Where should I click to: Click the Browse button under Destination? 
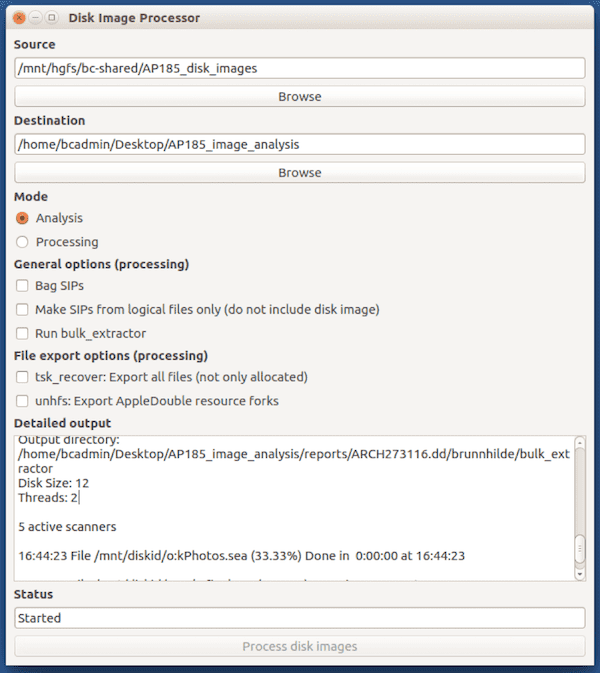point(300,173)
